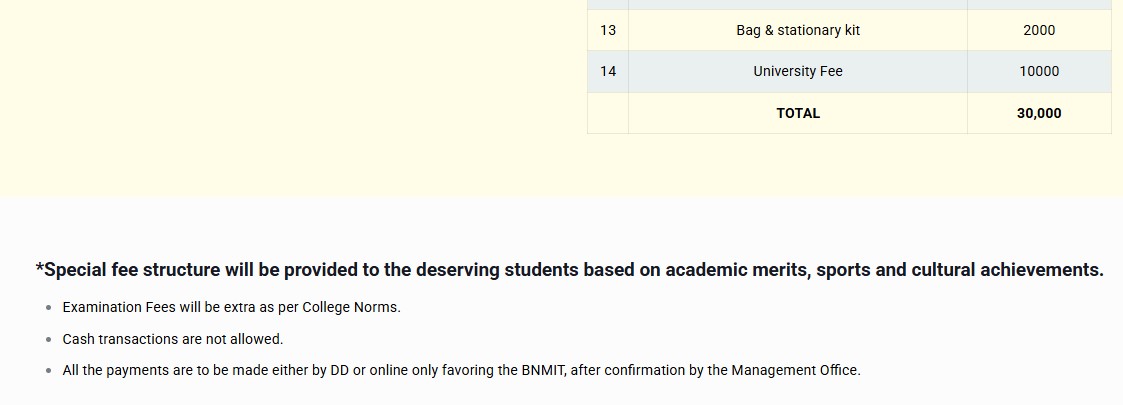
Task: Click the row number 13 cell
Action: tap(608, 30)
